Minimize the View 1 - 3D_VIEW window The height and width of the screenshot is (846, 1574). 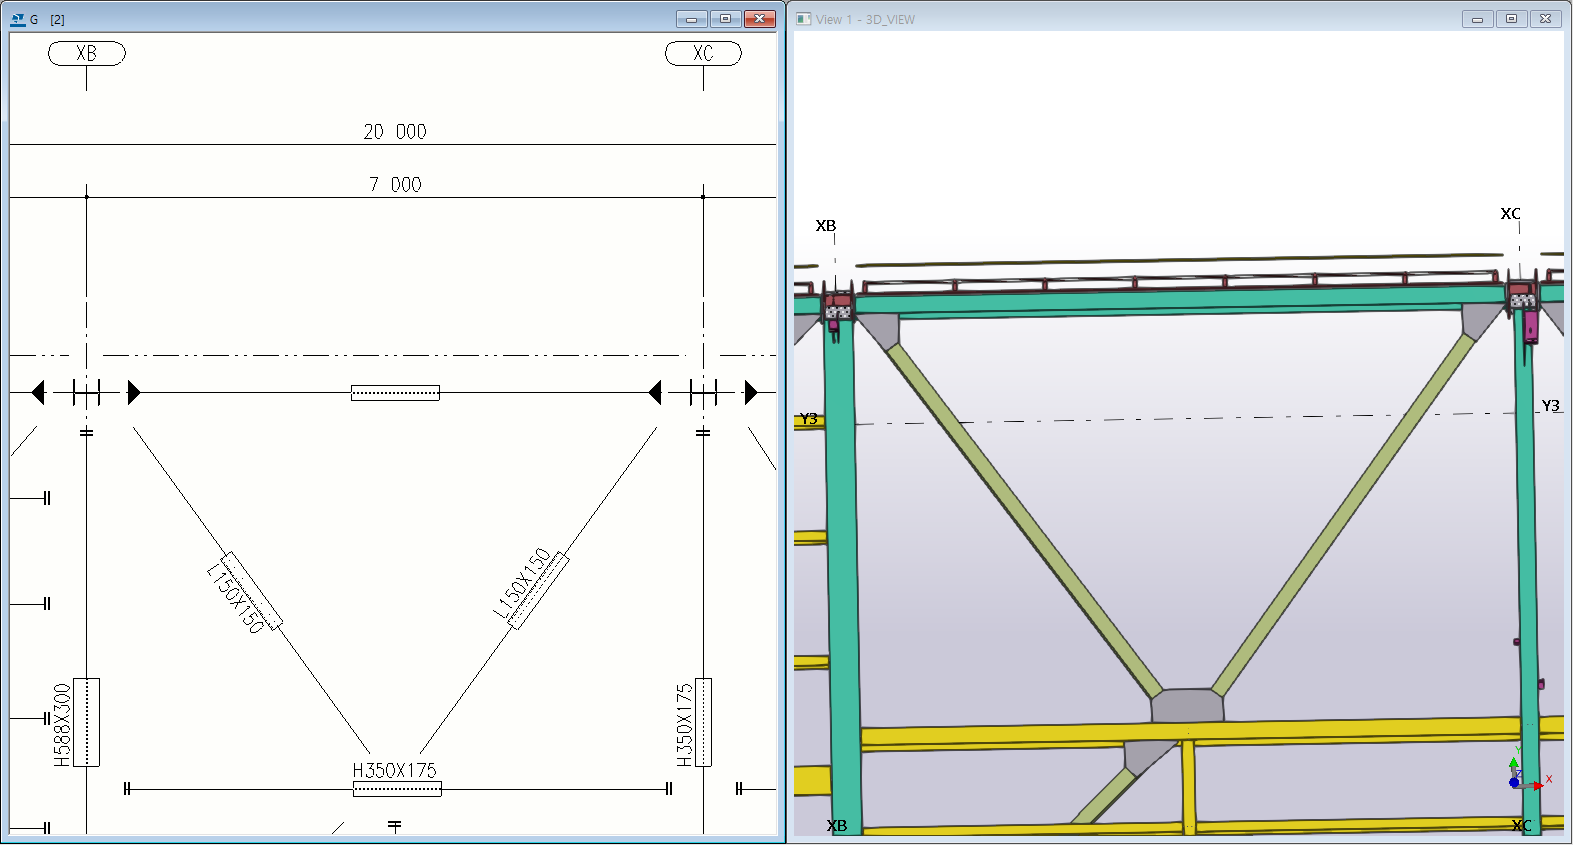pyautogui.click(x=1477, y=19)
